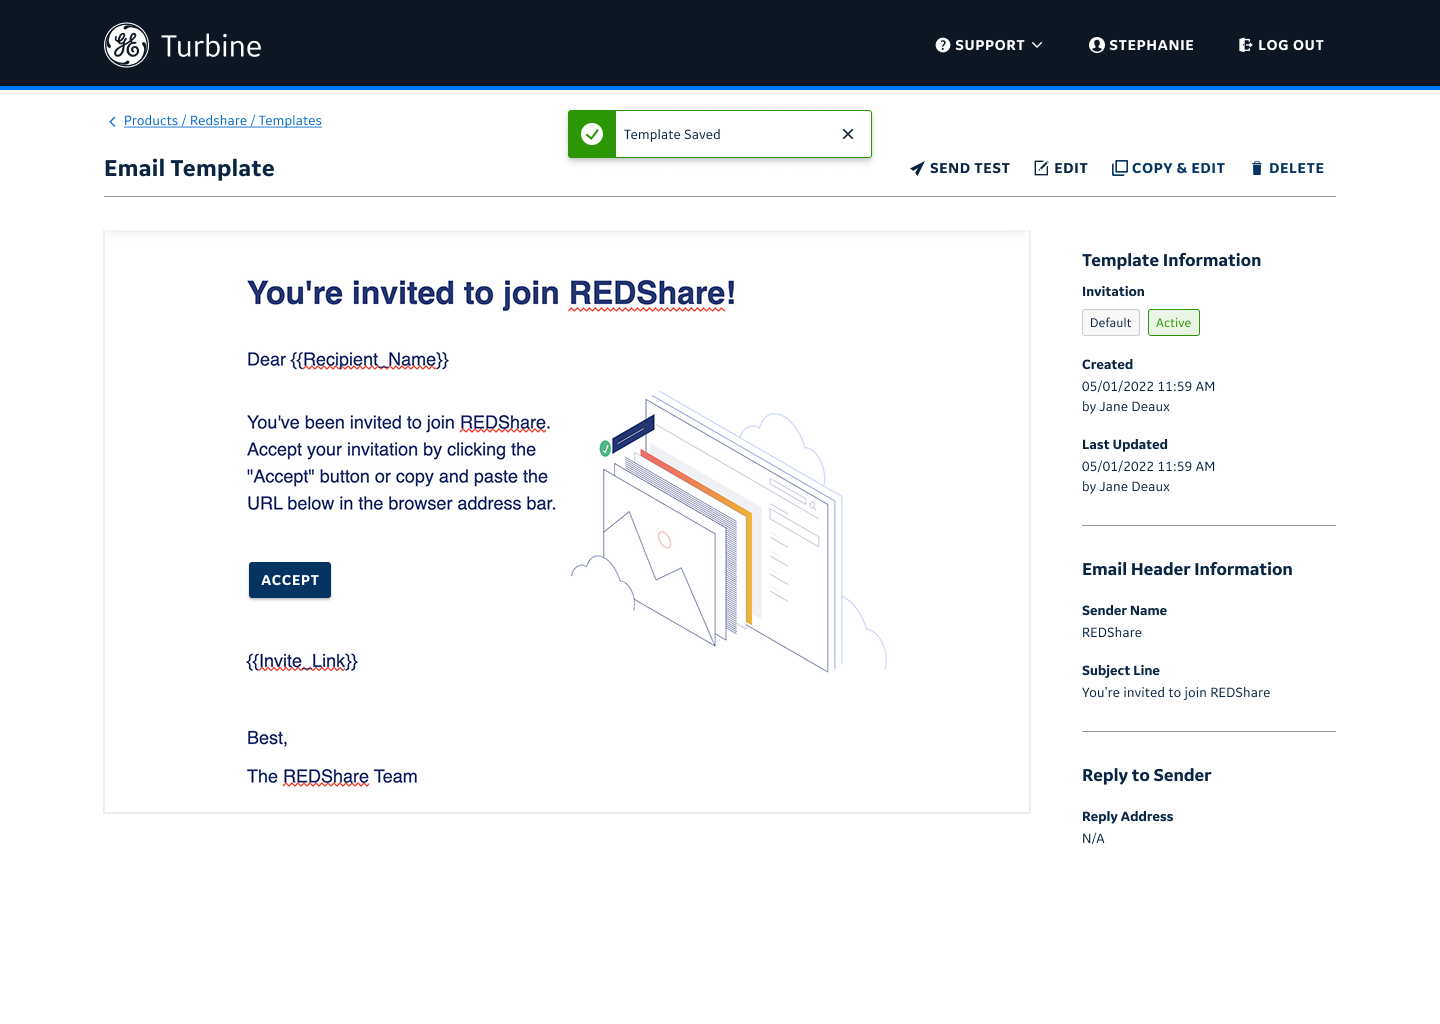Click the Delete trash can icon
This screenshot has height=1024, width=1440.
tap(1257, 168)
